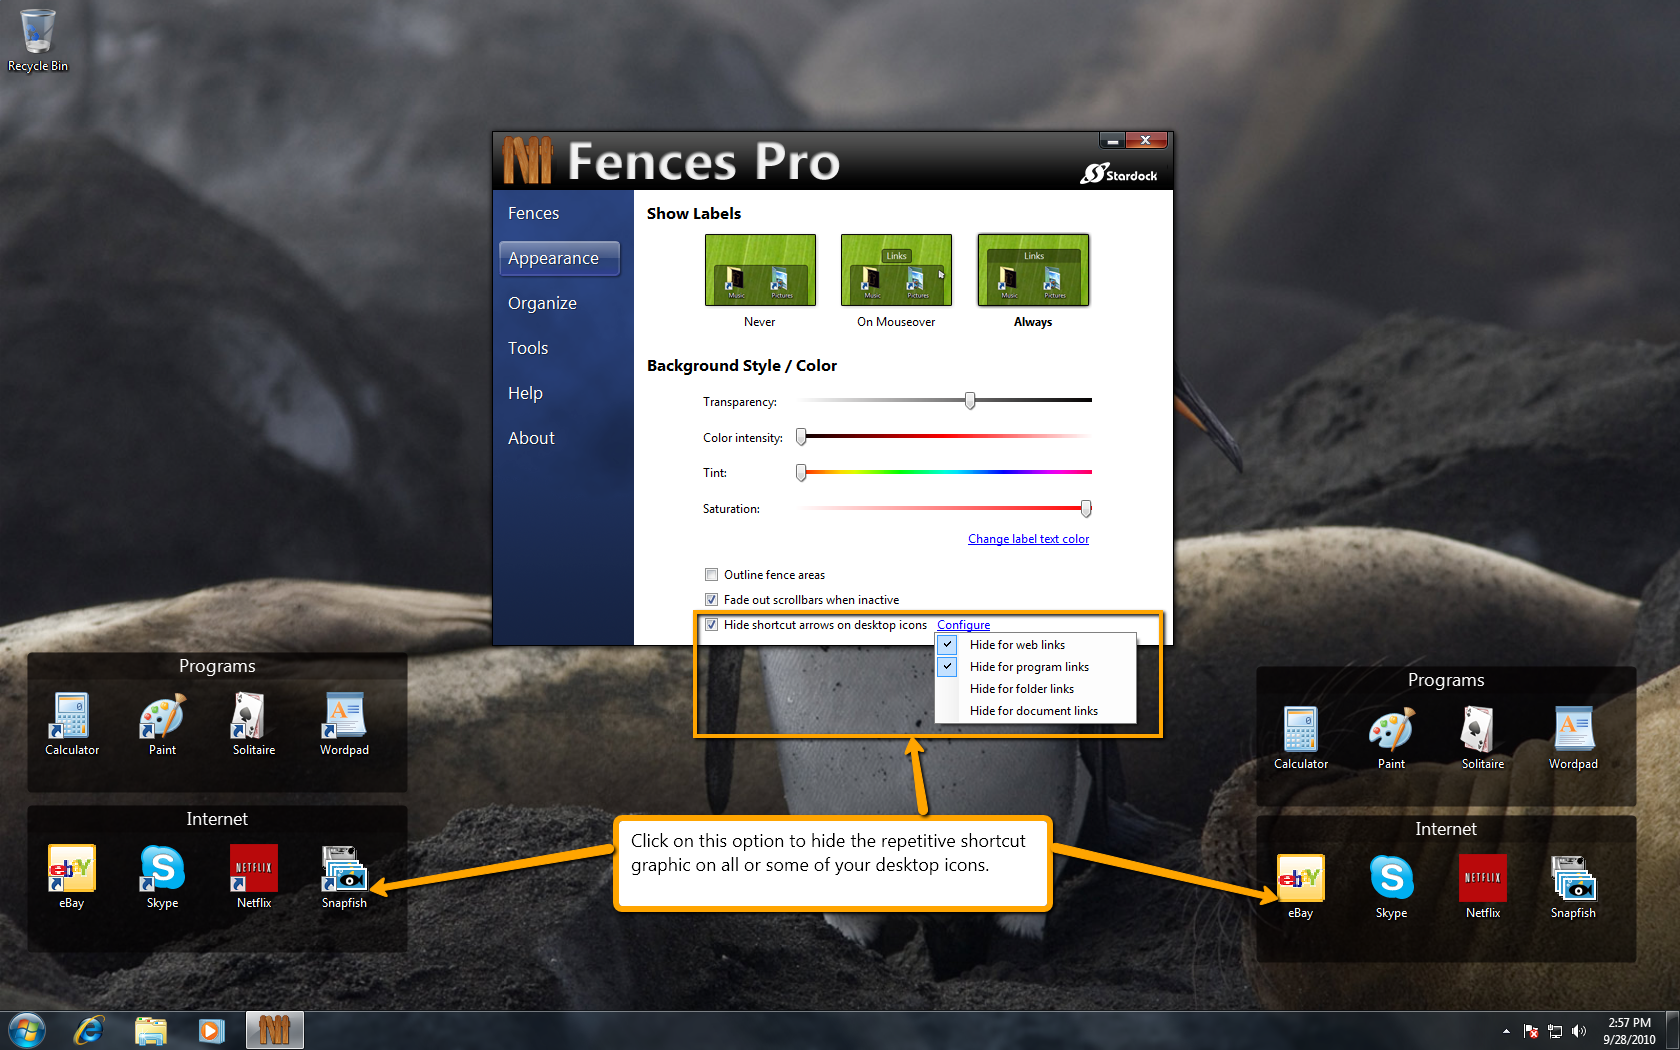
Task: Show hidden tray icons arrow
Action: click(x=1506, y=1031)
